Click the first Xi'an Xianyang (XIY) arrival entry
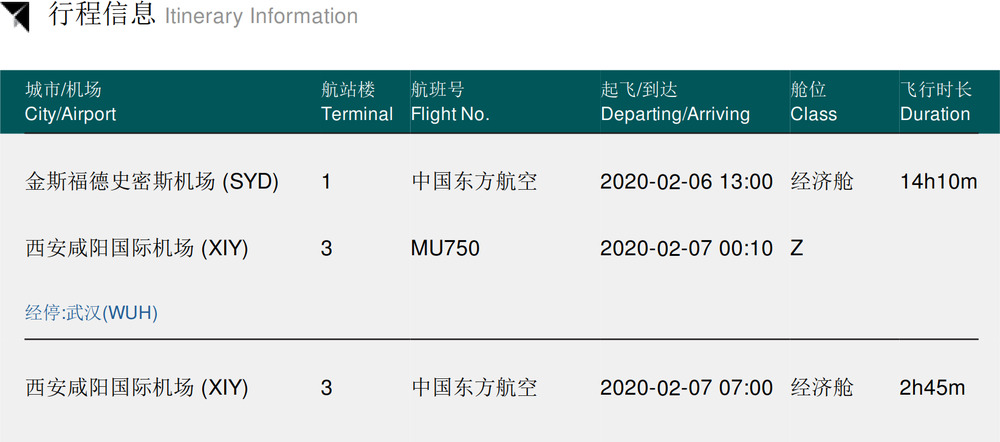 tap(137, 248)
